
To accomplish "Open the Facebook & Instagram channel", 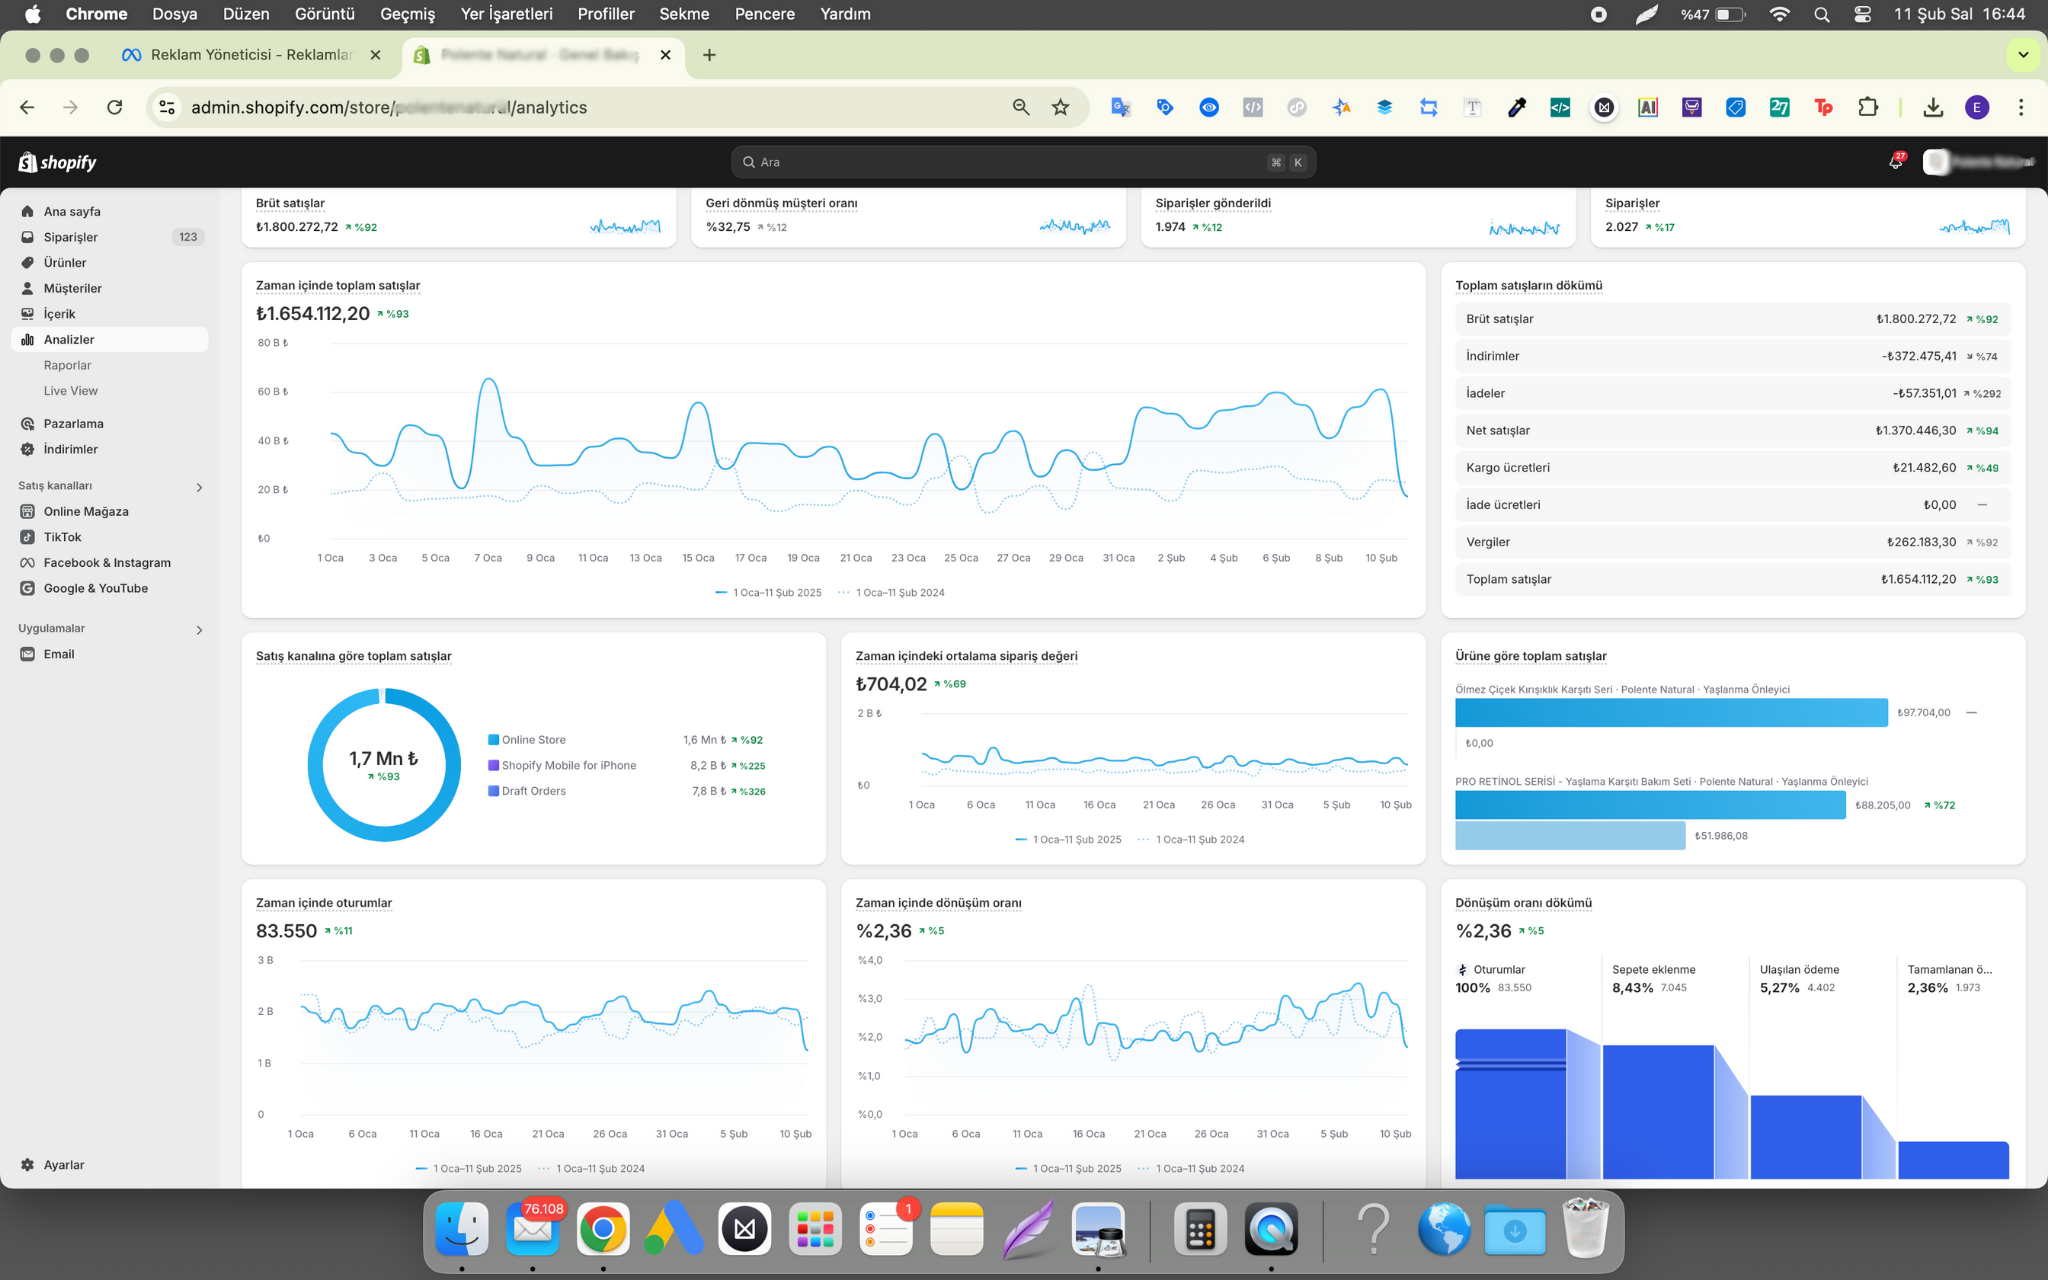I will [x=106, y=563].
